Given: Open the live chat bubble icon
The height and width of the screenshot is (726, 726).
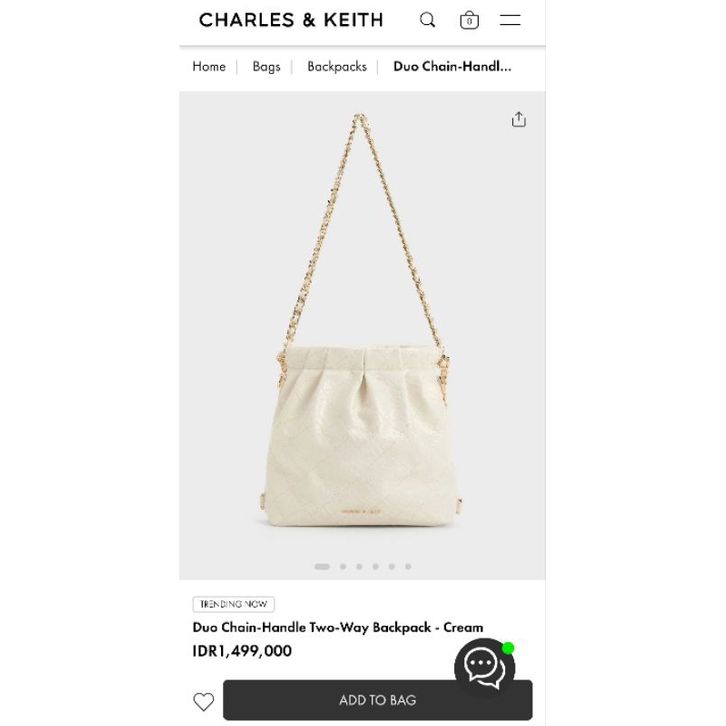Looking at the screenshot, I should [484, 668].
